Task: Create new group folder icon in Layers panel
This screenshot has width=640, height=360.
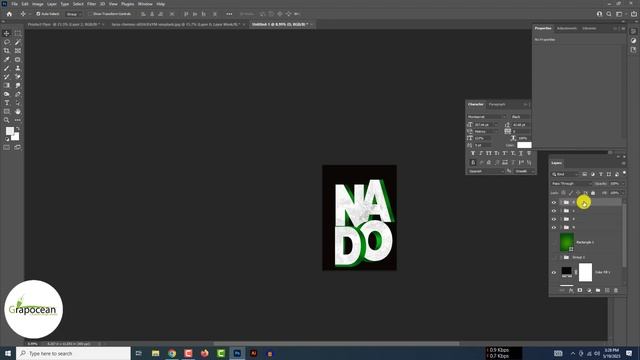Action: 598,290
